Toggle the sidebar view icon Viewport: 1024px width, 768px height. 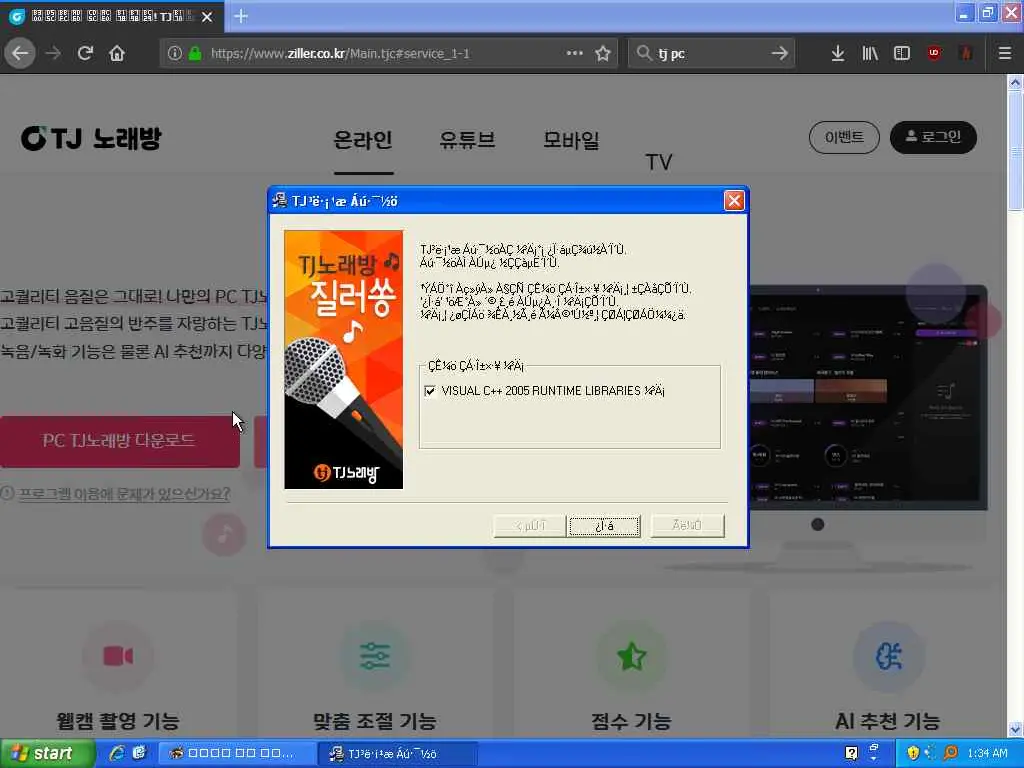pyautogui.click(x=902, y=53)
